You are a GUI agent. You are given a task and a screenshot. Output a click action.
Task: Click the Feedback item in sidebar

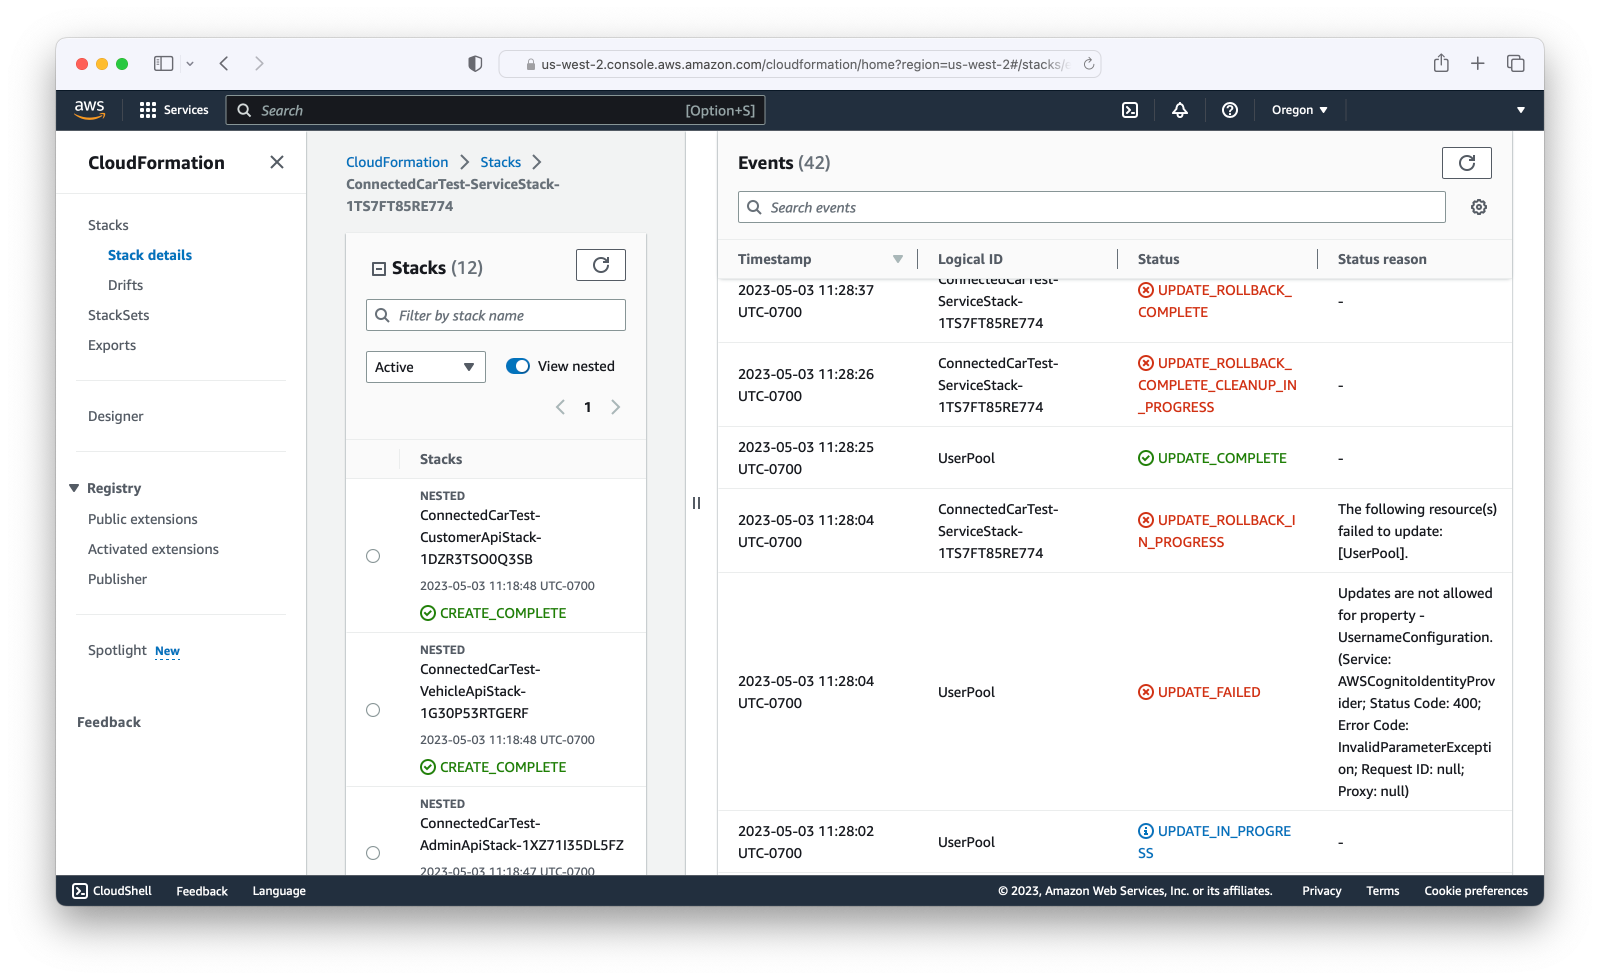click(109, 722)
